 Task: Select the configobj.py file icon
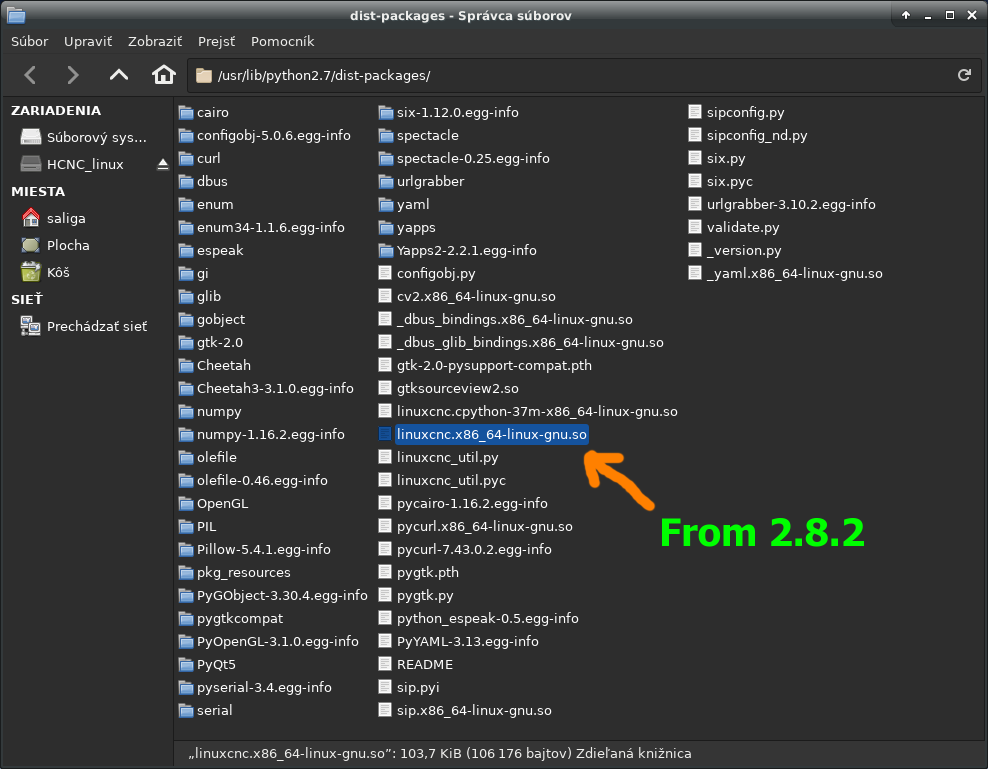(385, 274)
